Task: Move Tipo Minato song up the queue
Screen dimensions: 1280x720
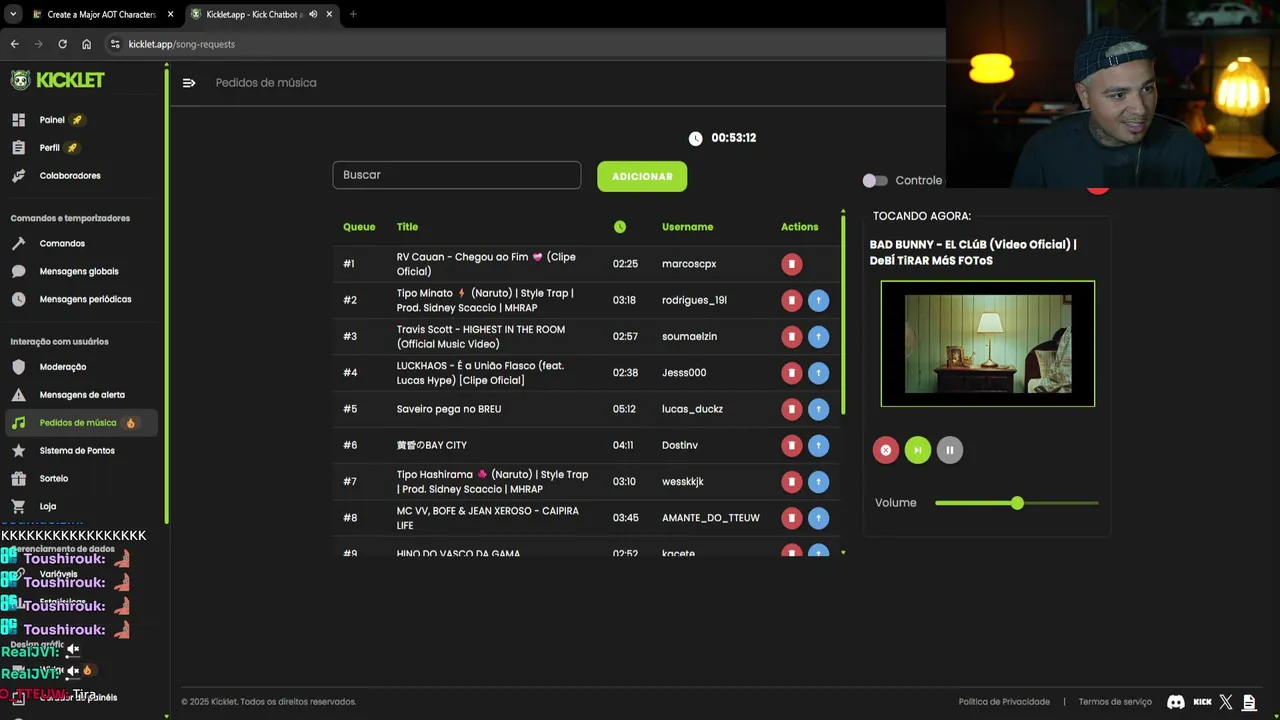Action: (x=818, y=300)
